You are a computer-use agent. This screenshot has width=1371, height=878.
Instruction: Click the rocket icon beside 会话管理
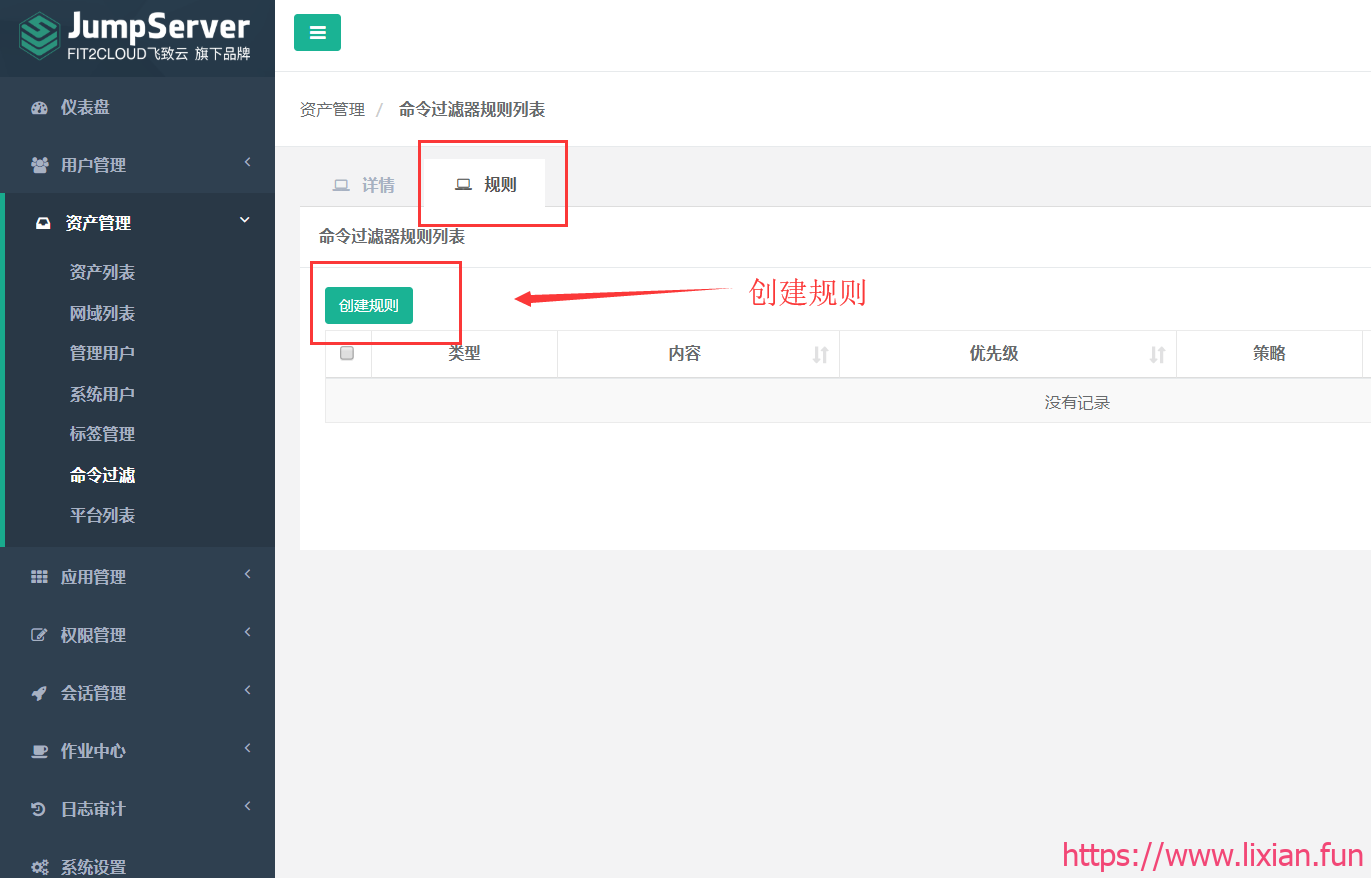39,693
